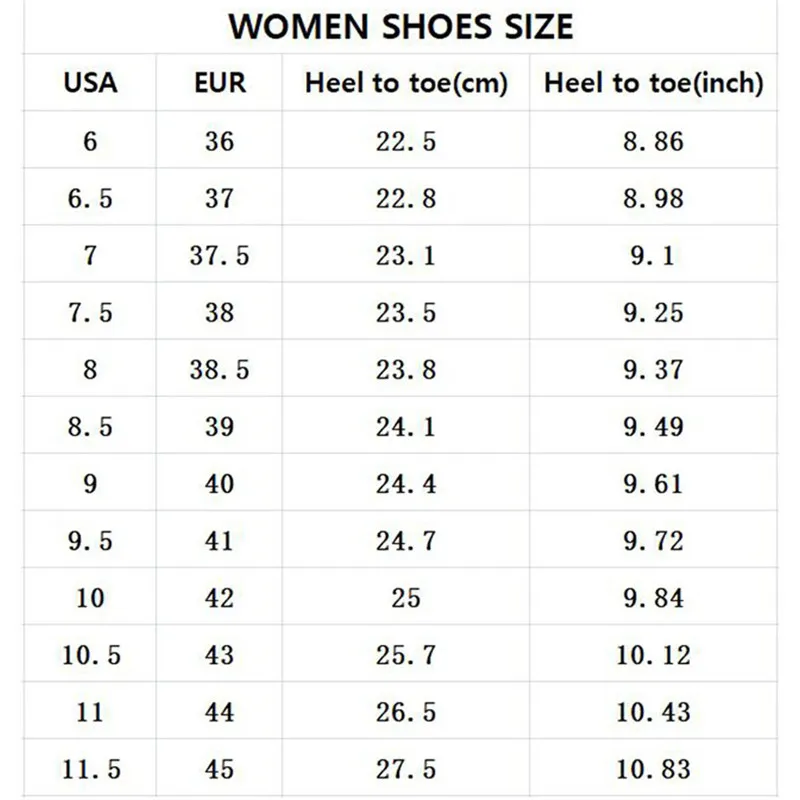Screen dimensions: 800x800
Task: Select the 8.86 inch cell
Action: pyautogui.click(x=653, y=141)
